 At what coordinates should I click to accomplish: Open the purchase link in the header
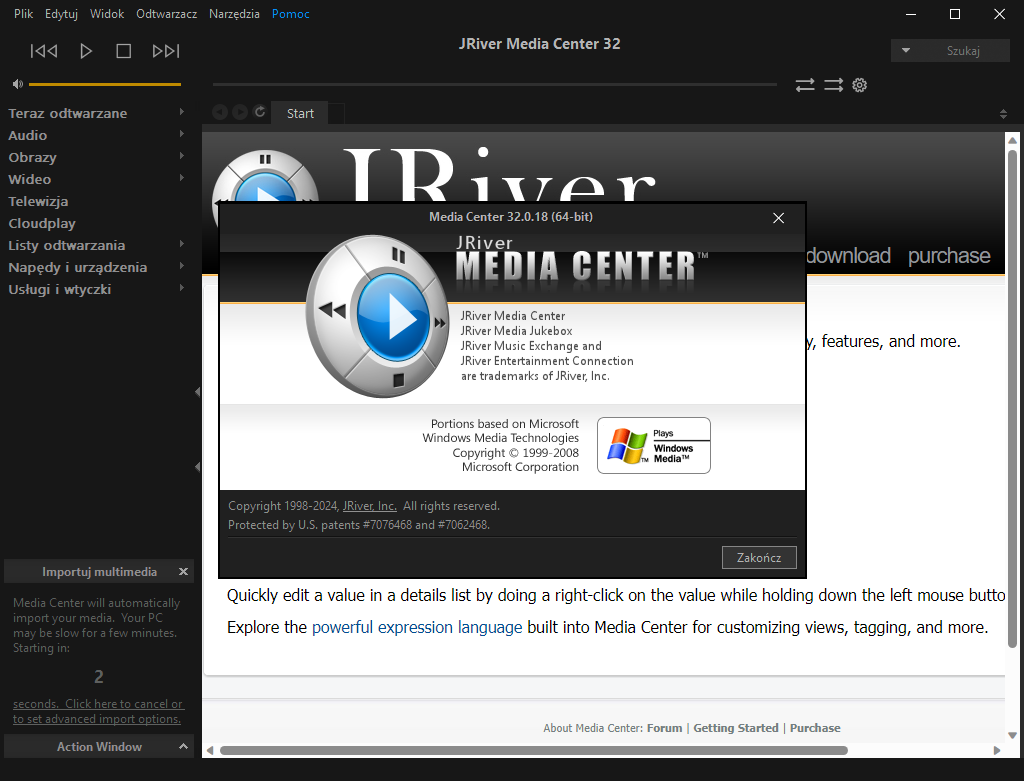click(x=949, y=255)
